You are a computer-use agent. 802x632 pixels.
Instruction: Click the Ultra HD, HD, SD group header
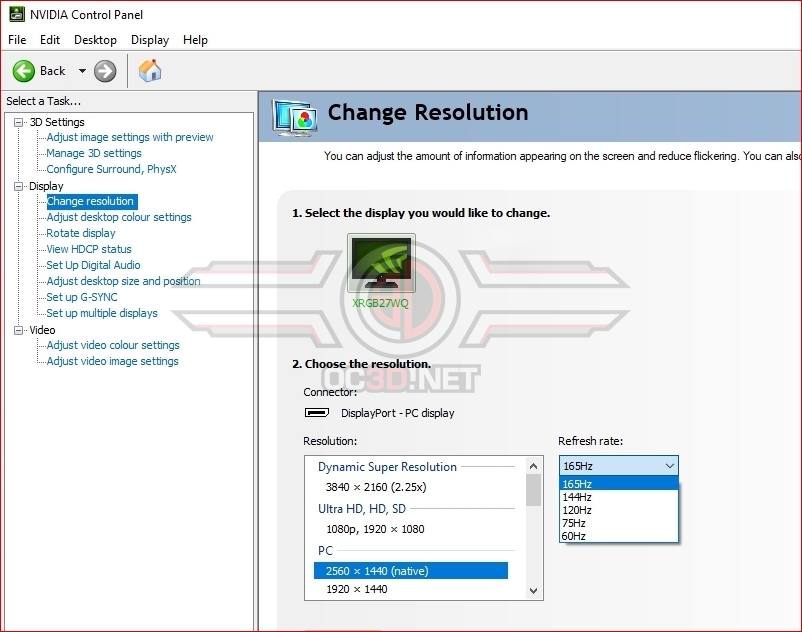(x=362, y=509)
